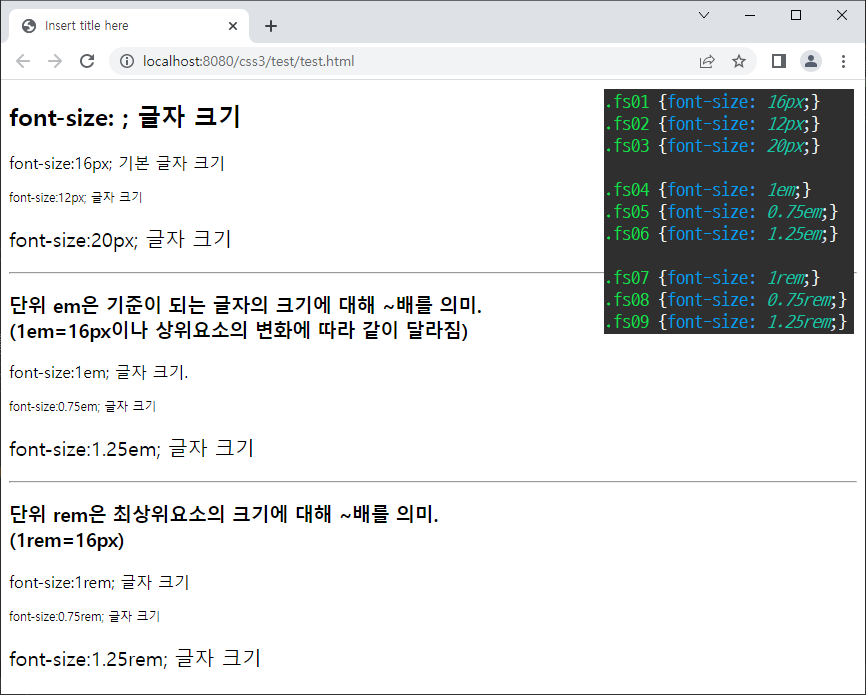Click code line '.fs08 {font-size: 0.75rem;}'
The height and width of the screenshot is (695, 866).
726,299
